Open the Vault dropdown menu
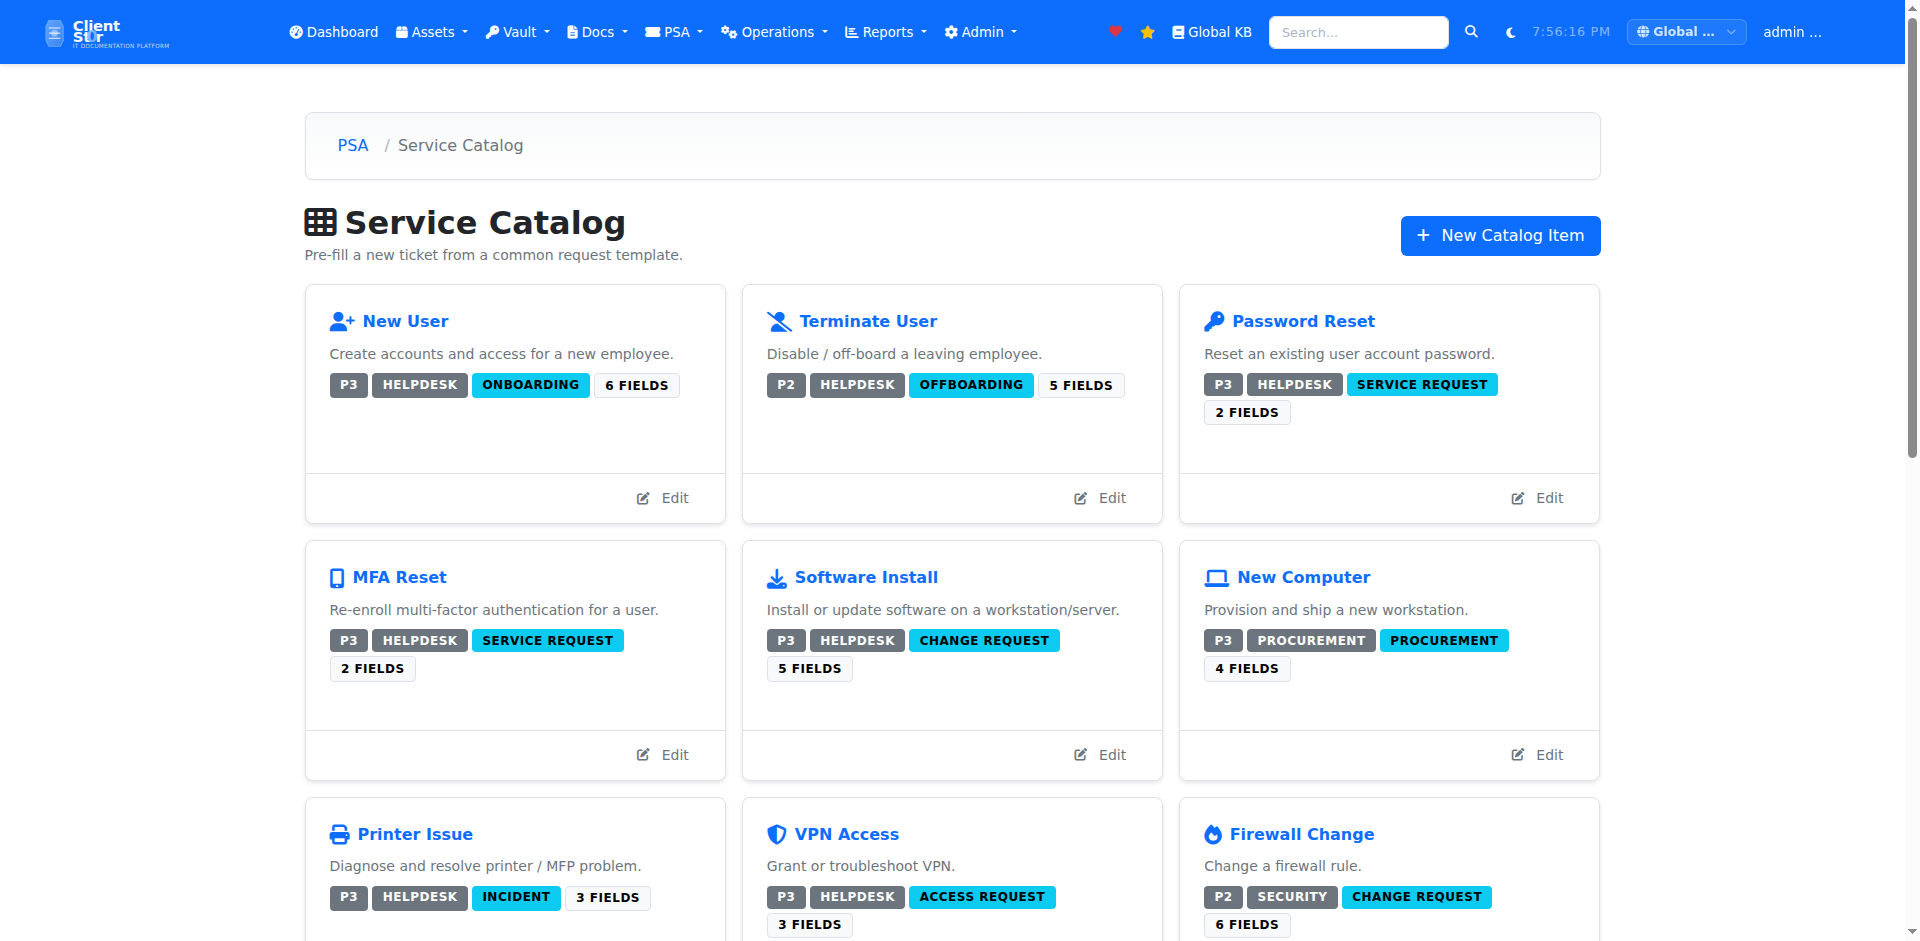Viewport: 1920px width, 941px height. pyautogui.click(x=518, y=32)
